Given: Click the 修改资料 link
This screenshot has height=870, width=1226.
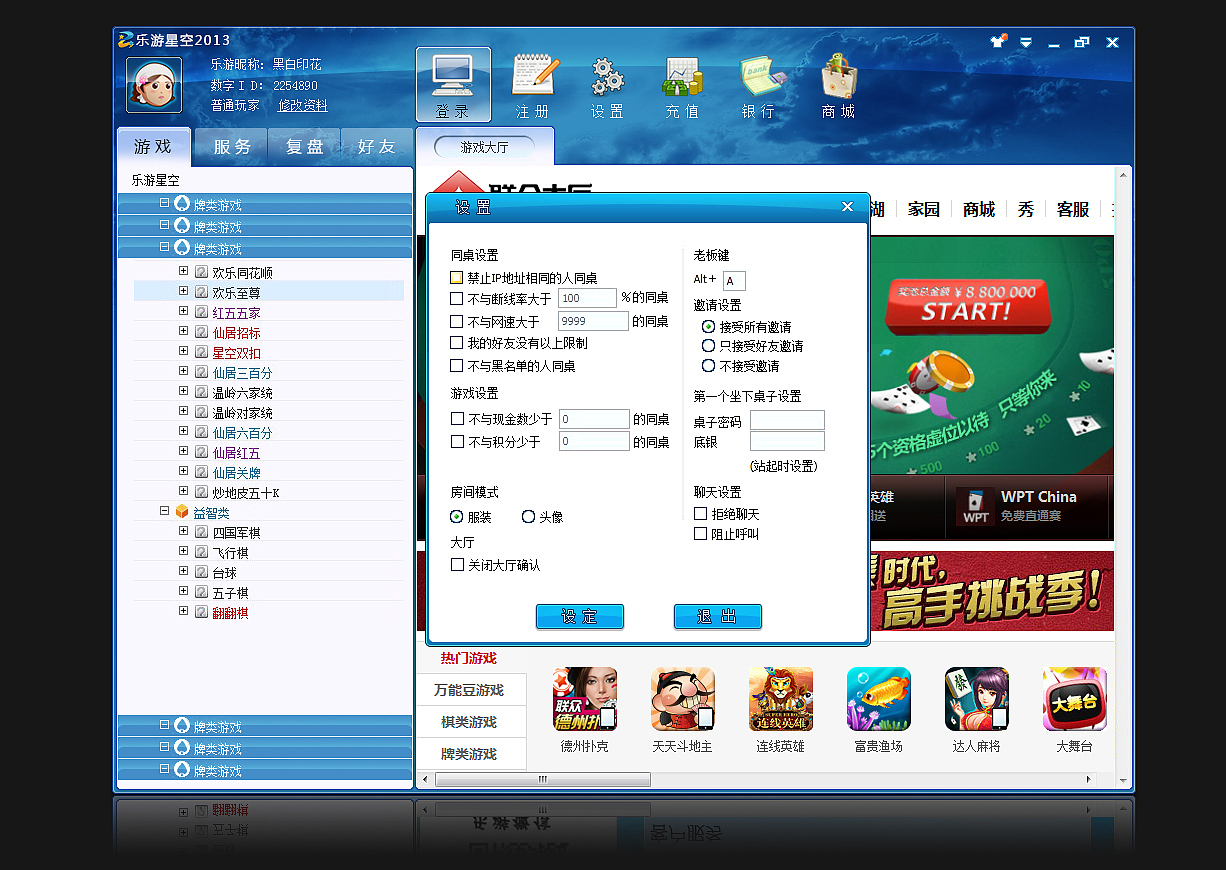Looking at the screenshot, I should pyautogui.click(x=302, y=104).
